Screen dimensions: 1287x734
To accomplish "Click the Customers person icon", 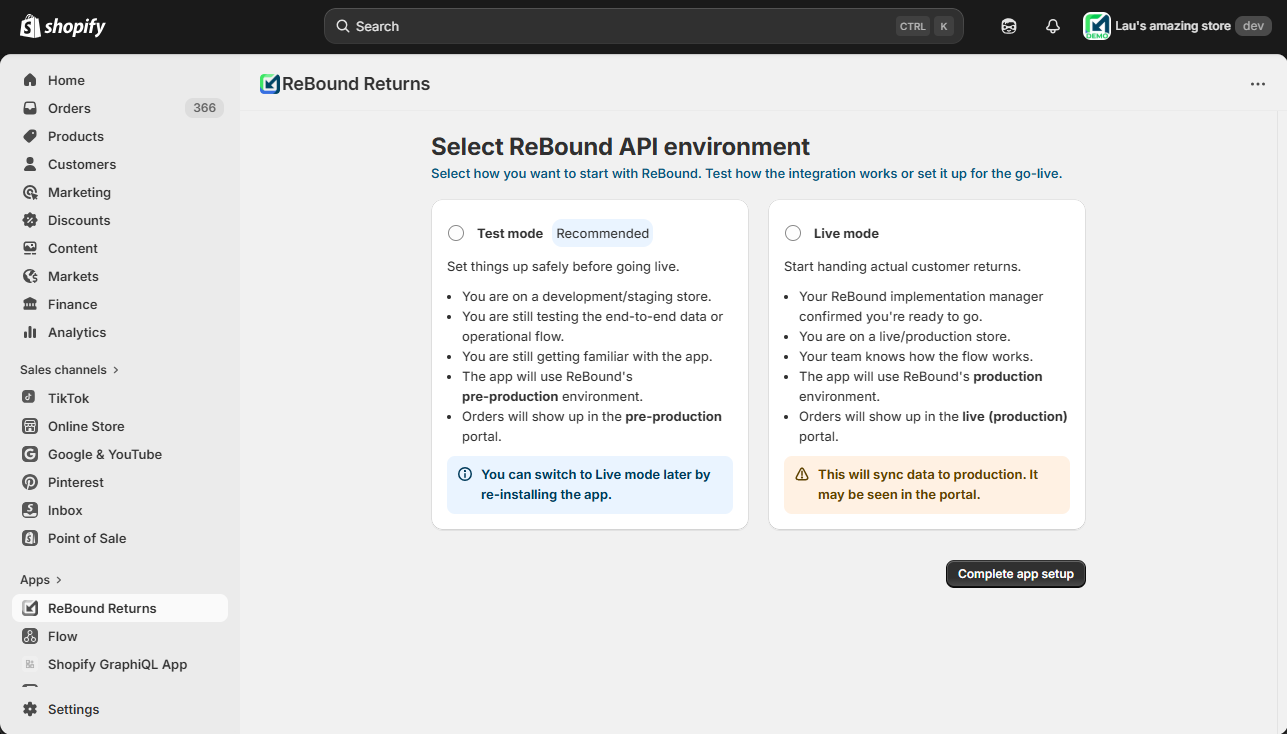I will [30, 164].
